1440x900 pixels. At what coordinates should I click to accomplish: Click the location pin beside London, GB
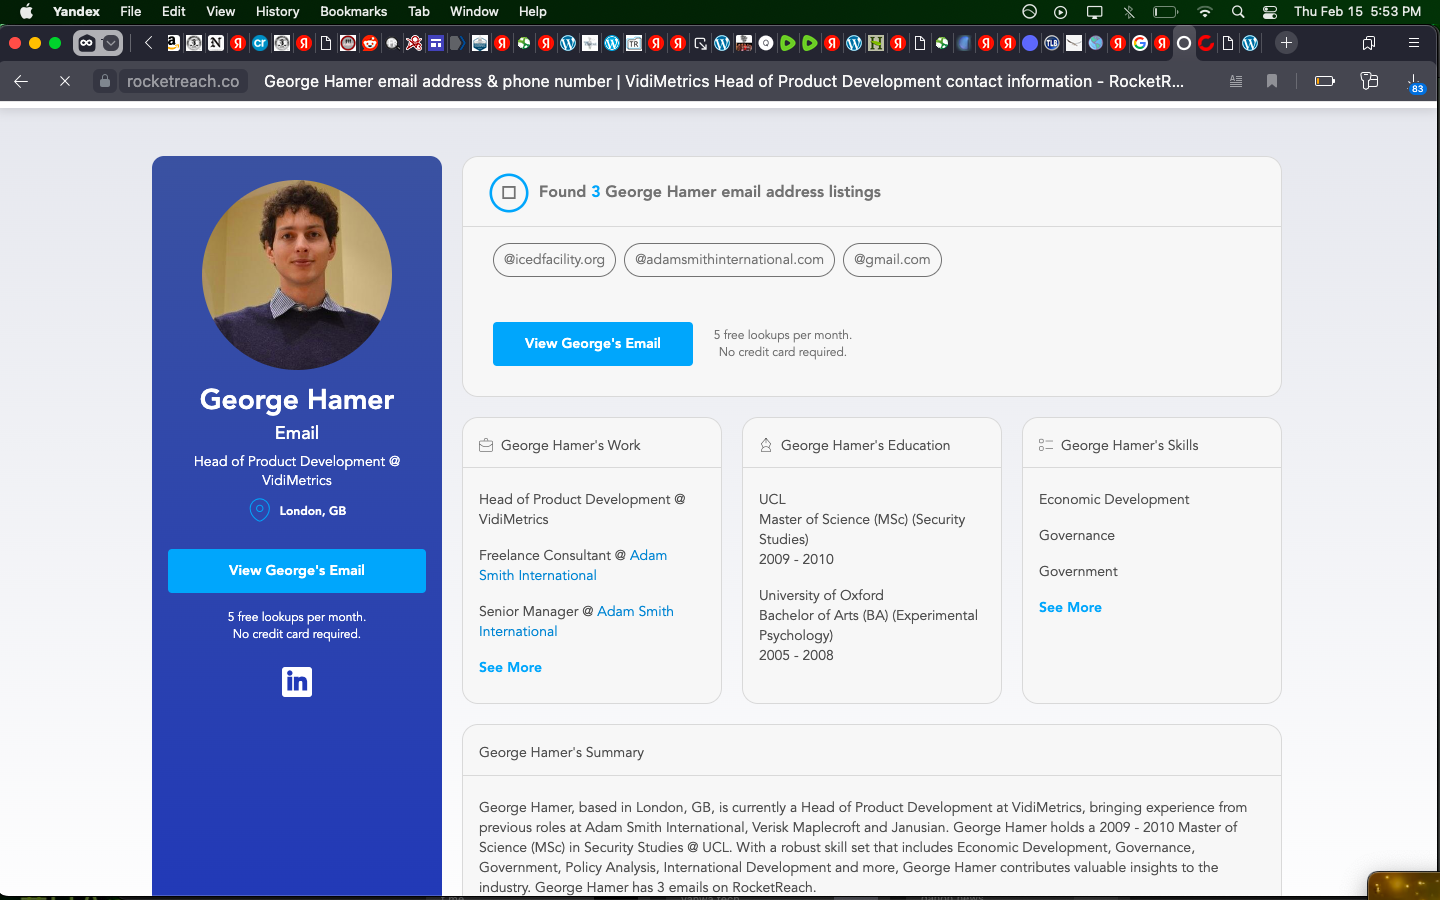(x=259, y=510)
